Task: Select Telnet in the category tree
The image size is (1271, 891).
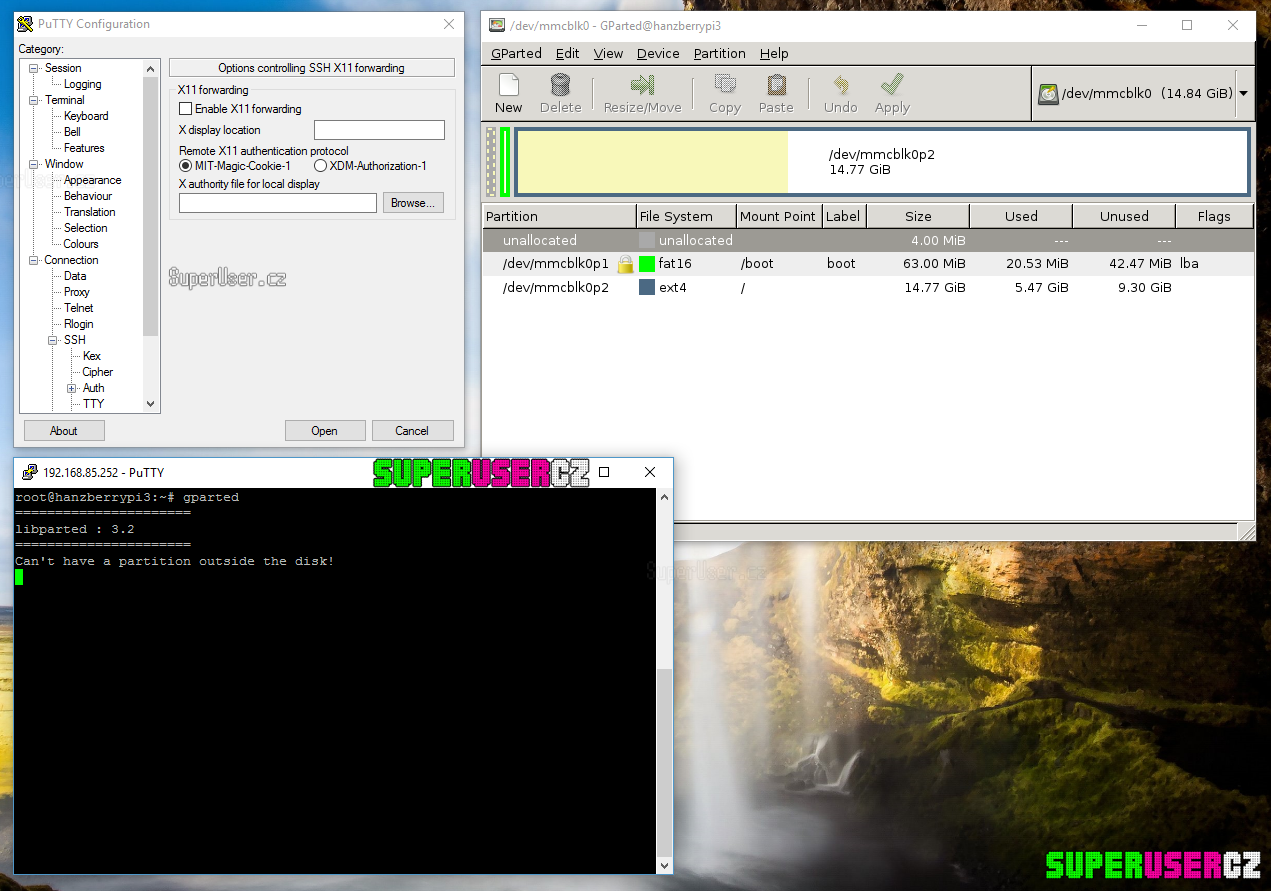Action: coord(79,308)
